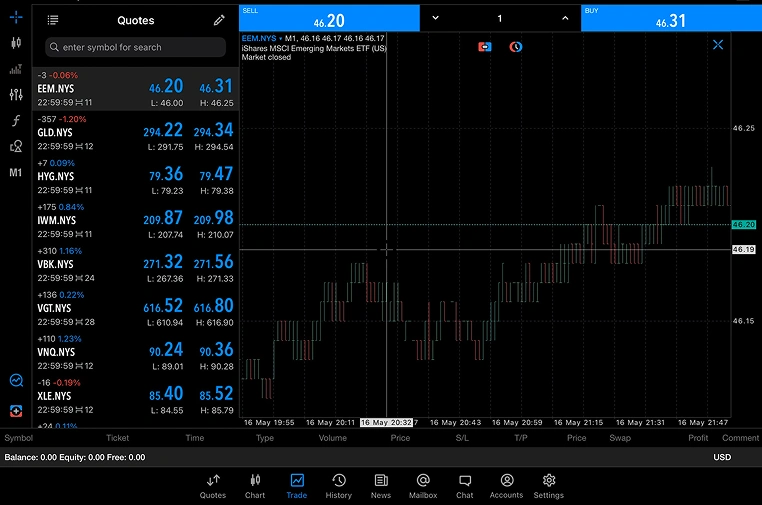This screenshot has height=505, width=762.
Task: Click the S/L column header
Action: [x=462, y=438]
